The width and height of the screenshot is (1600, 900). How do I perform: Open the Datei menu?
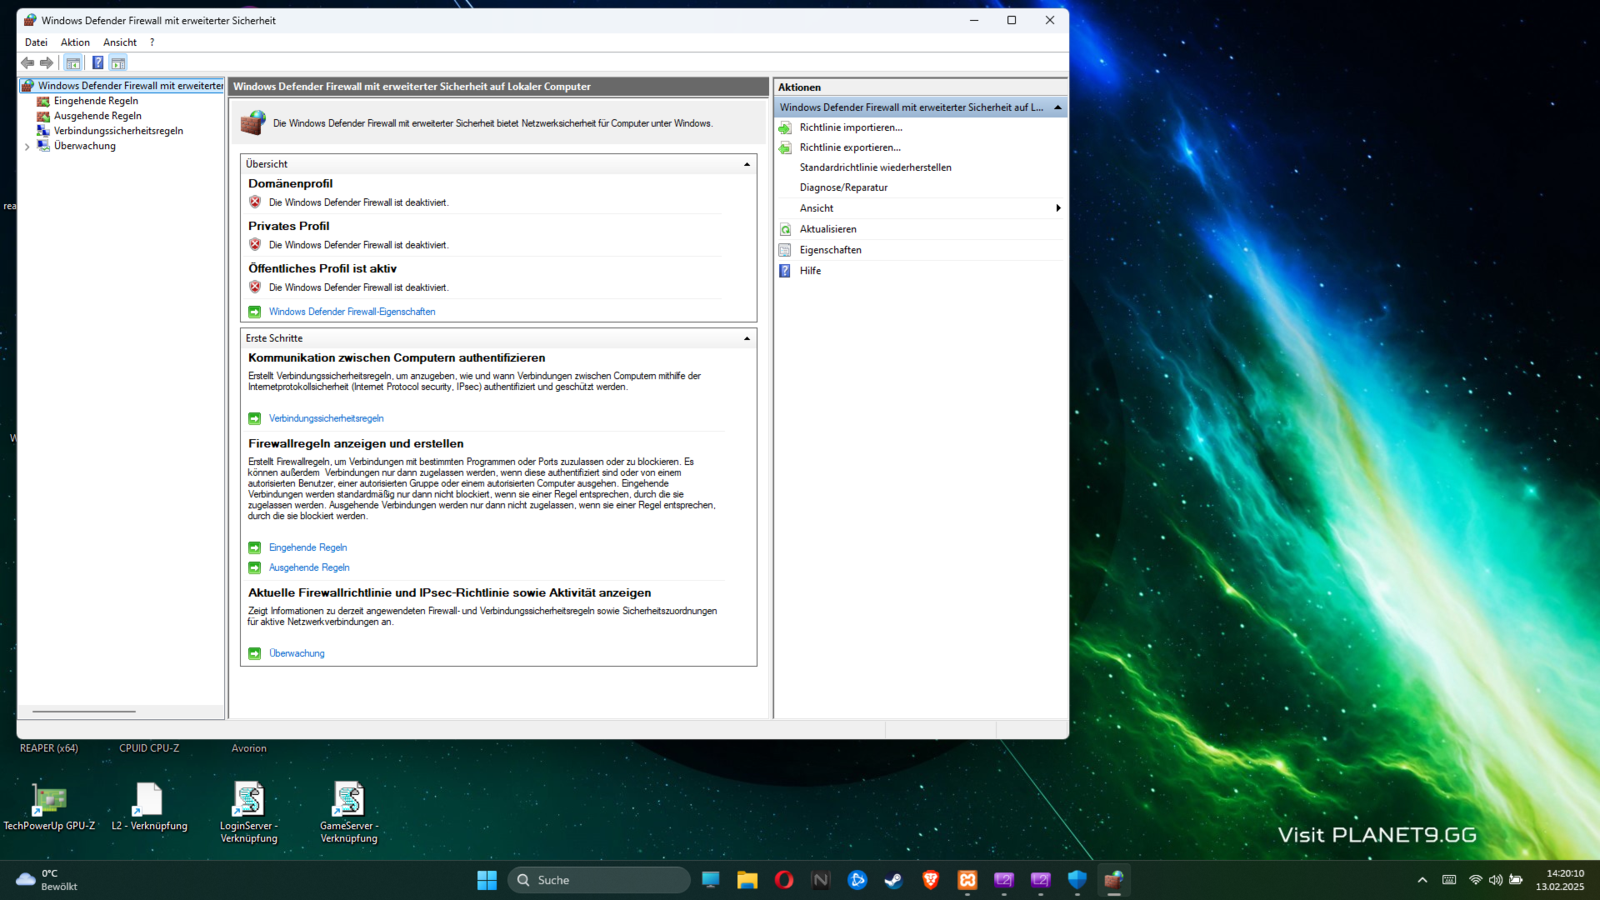click(x=36, y=42)
